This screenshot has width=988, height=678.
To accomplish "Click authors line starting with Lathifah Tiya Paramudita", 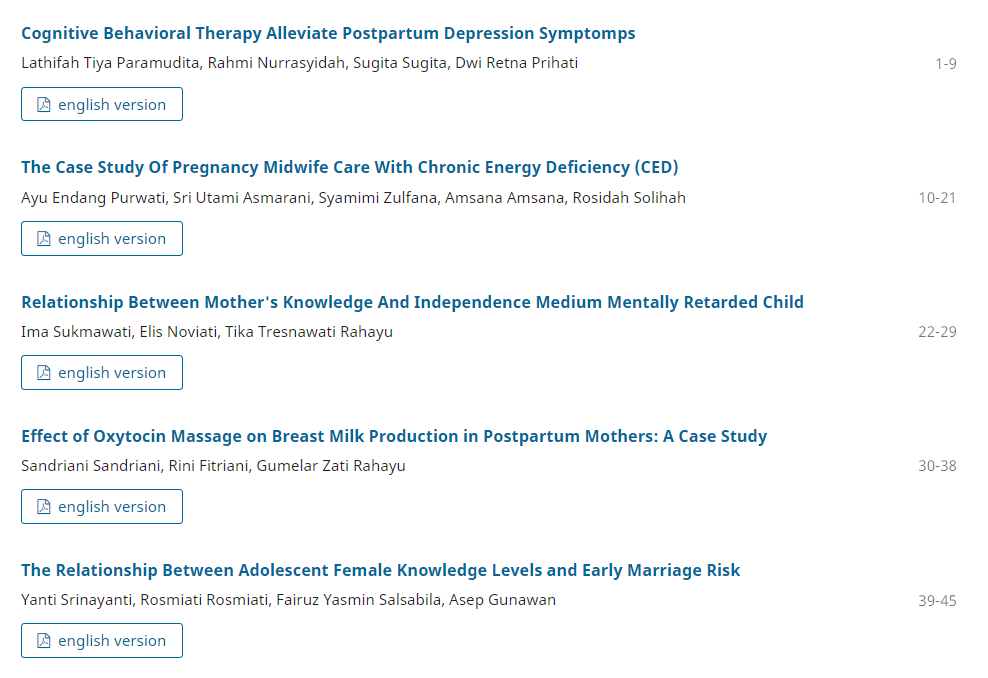I will coord(299,63).
